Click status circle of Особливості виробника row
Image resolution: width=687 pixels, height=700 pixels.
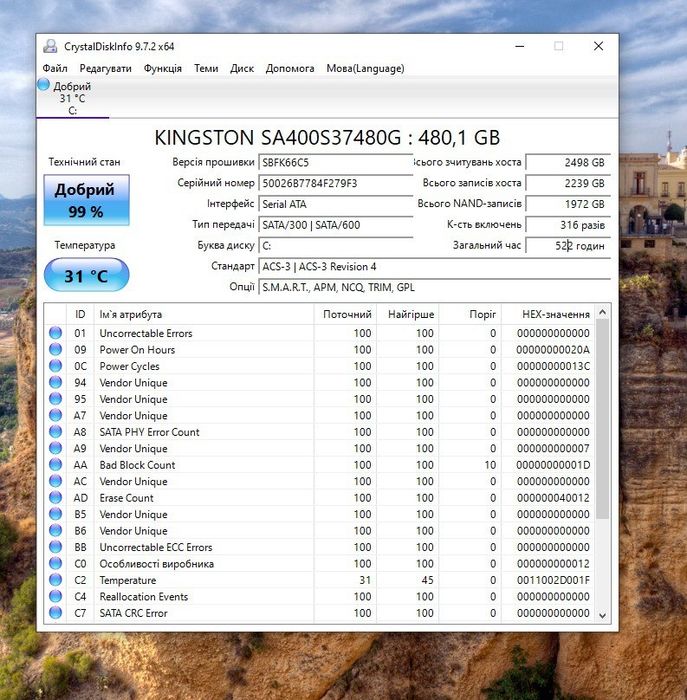(x=55, y=563)
